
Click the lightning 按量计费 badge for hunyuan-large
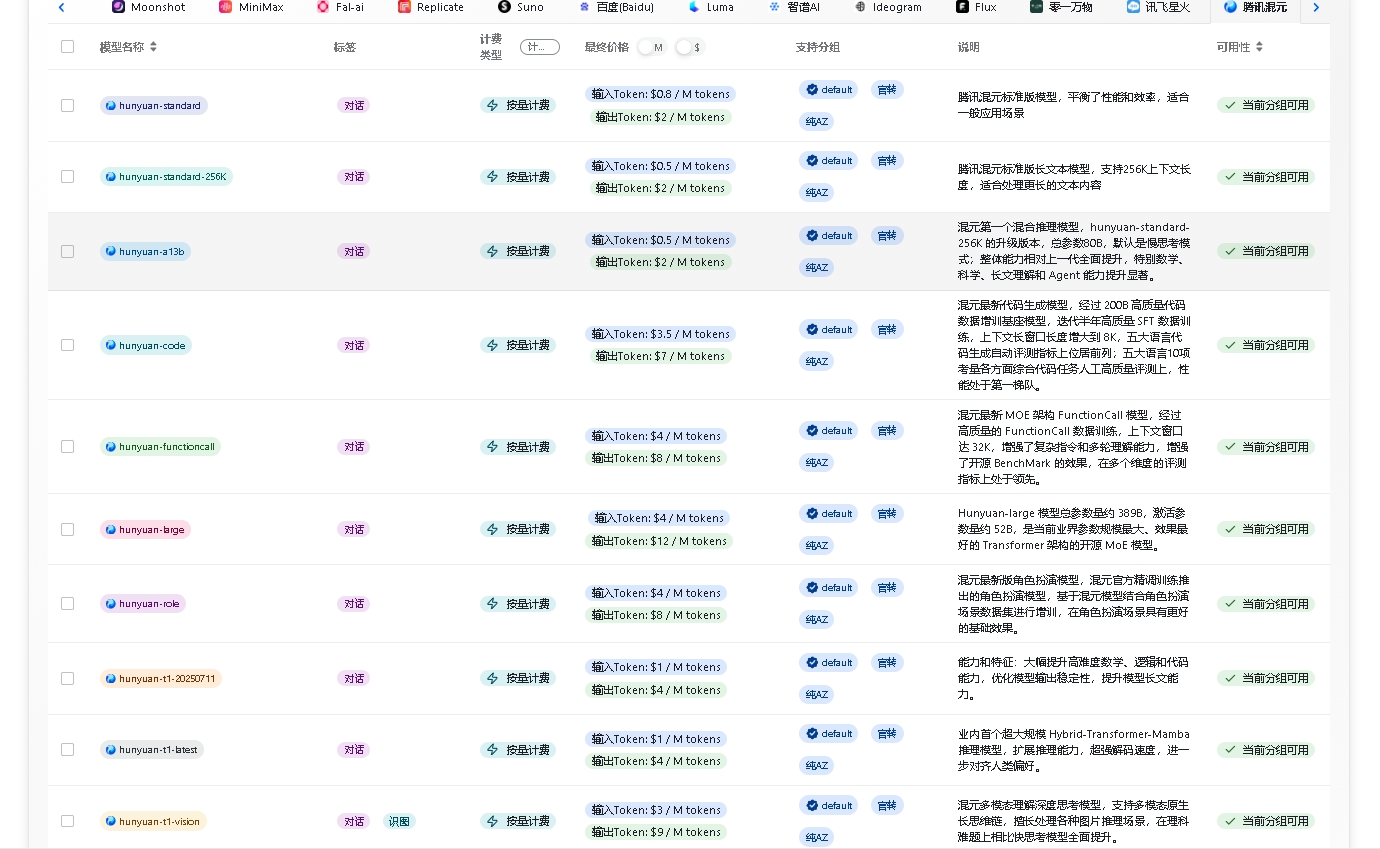tap(518, 529)
